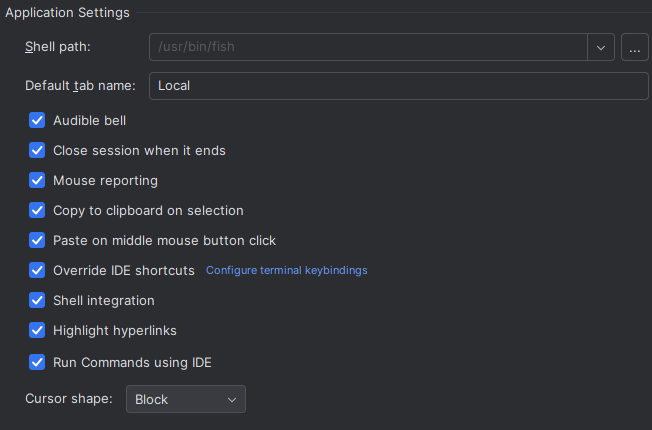Click the Shell path label
The image size is (652, 430).
[x=58, y=47]
